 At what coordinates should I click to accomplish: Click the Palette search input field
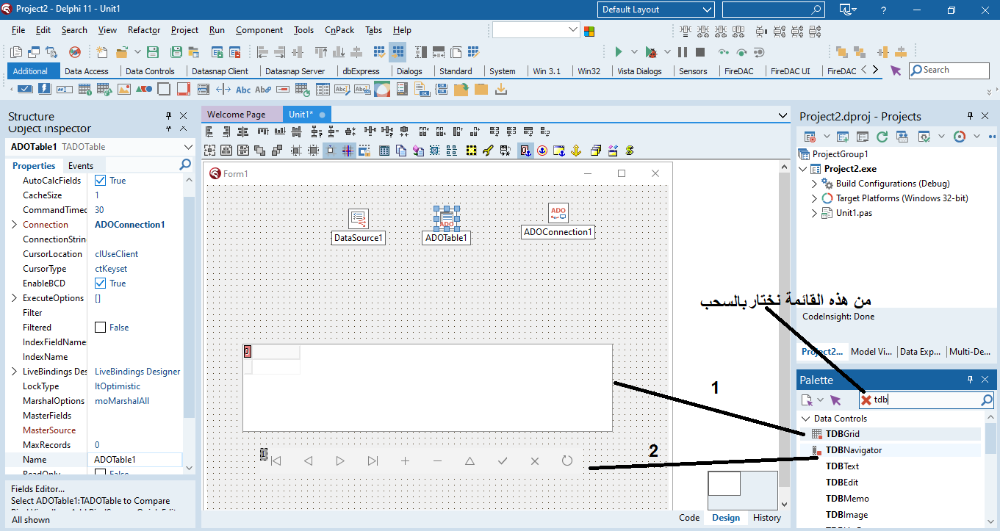pos(925,400)
